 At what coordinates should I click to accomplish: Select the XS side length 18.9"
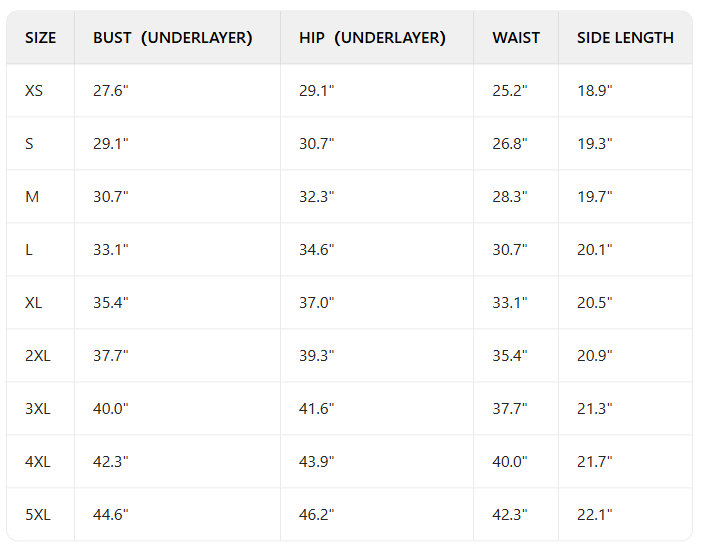[x=595, y=91]
